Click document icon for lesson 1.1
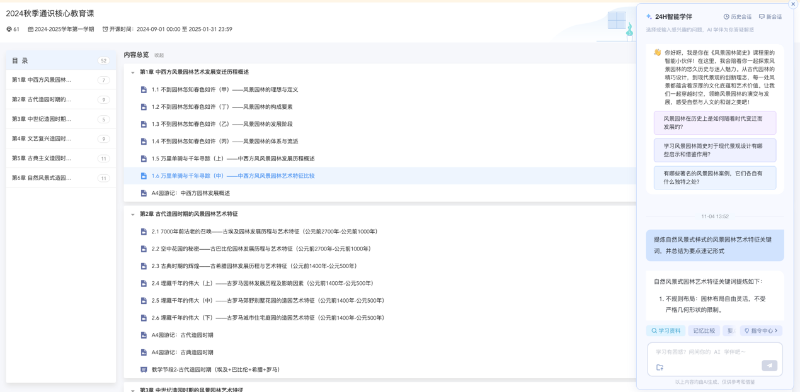Viewport: 800px width, 392px height. [x=144, y=89]
